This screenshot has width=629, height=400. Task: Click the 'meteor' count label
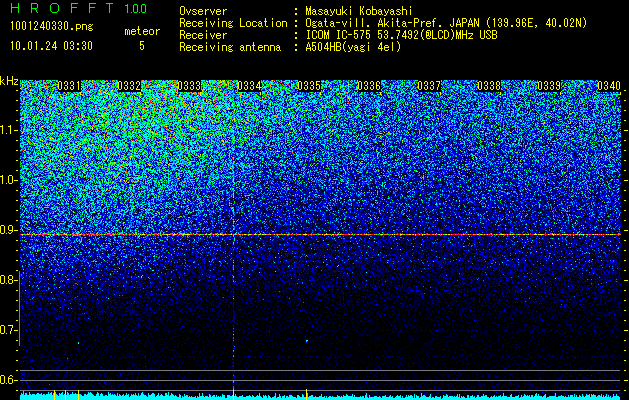point(142,31)
